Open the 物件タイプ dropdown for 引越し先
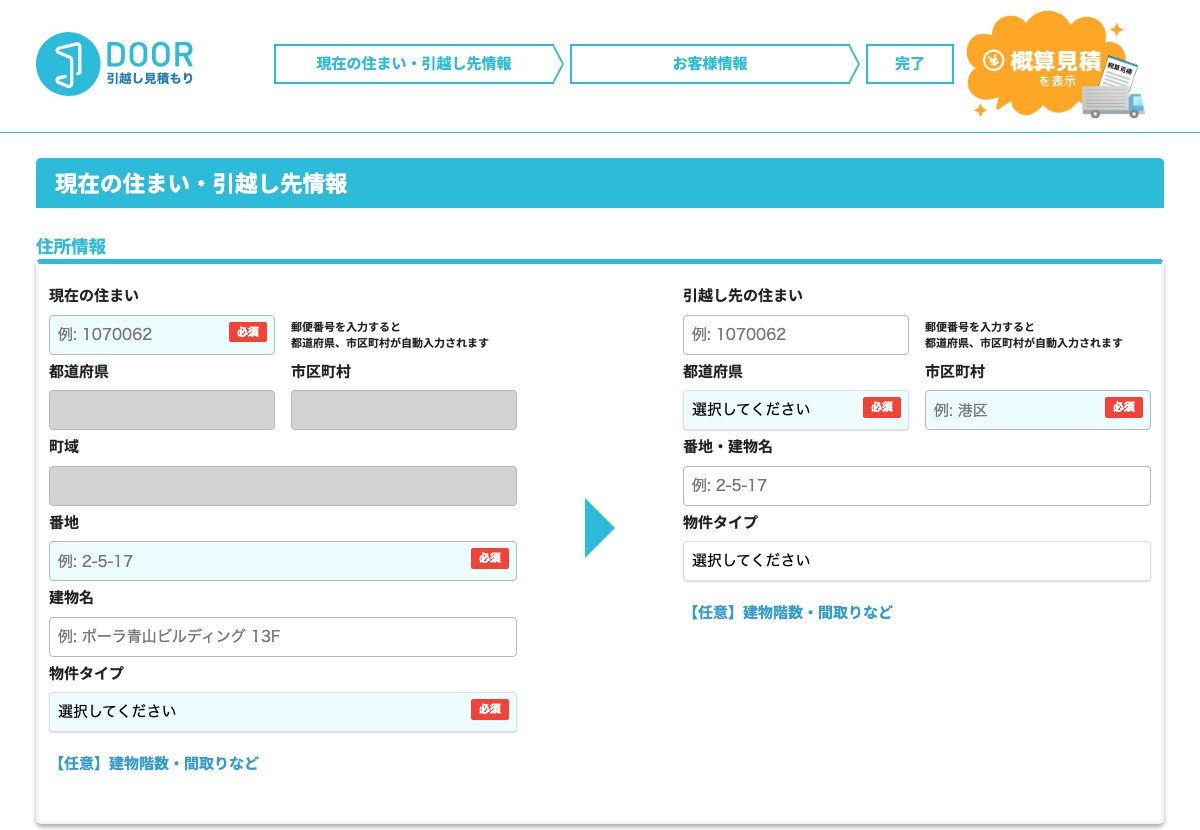The image size is (1200, 830). 917,561
